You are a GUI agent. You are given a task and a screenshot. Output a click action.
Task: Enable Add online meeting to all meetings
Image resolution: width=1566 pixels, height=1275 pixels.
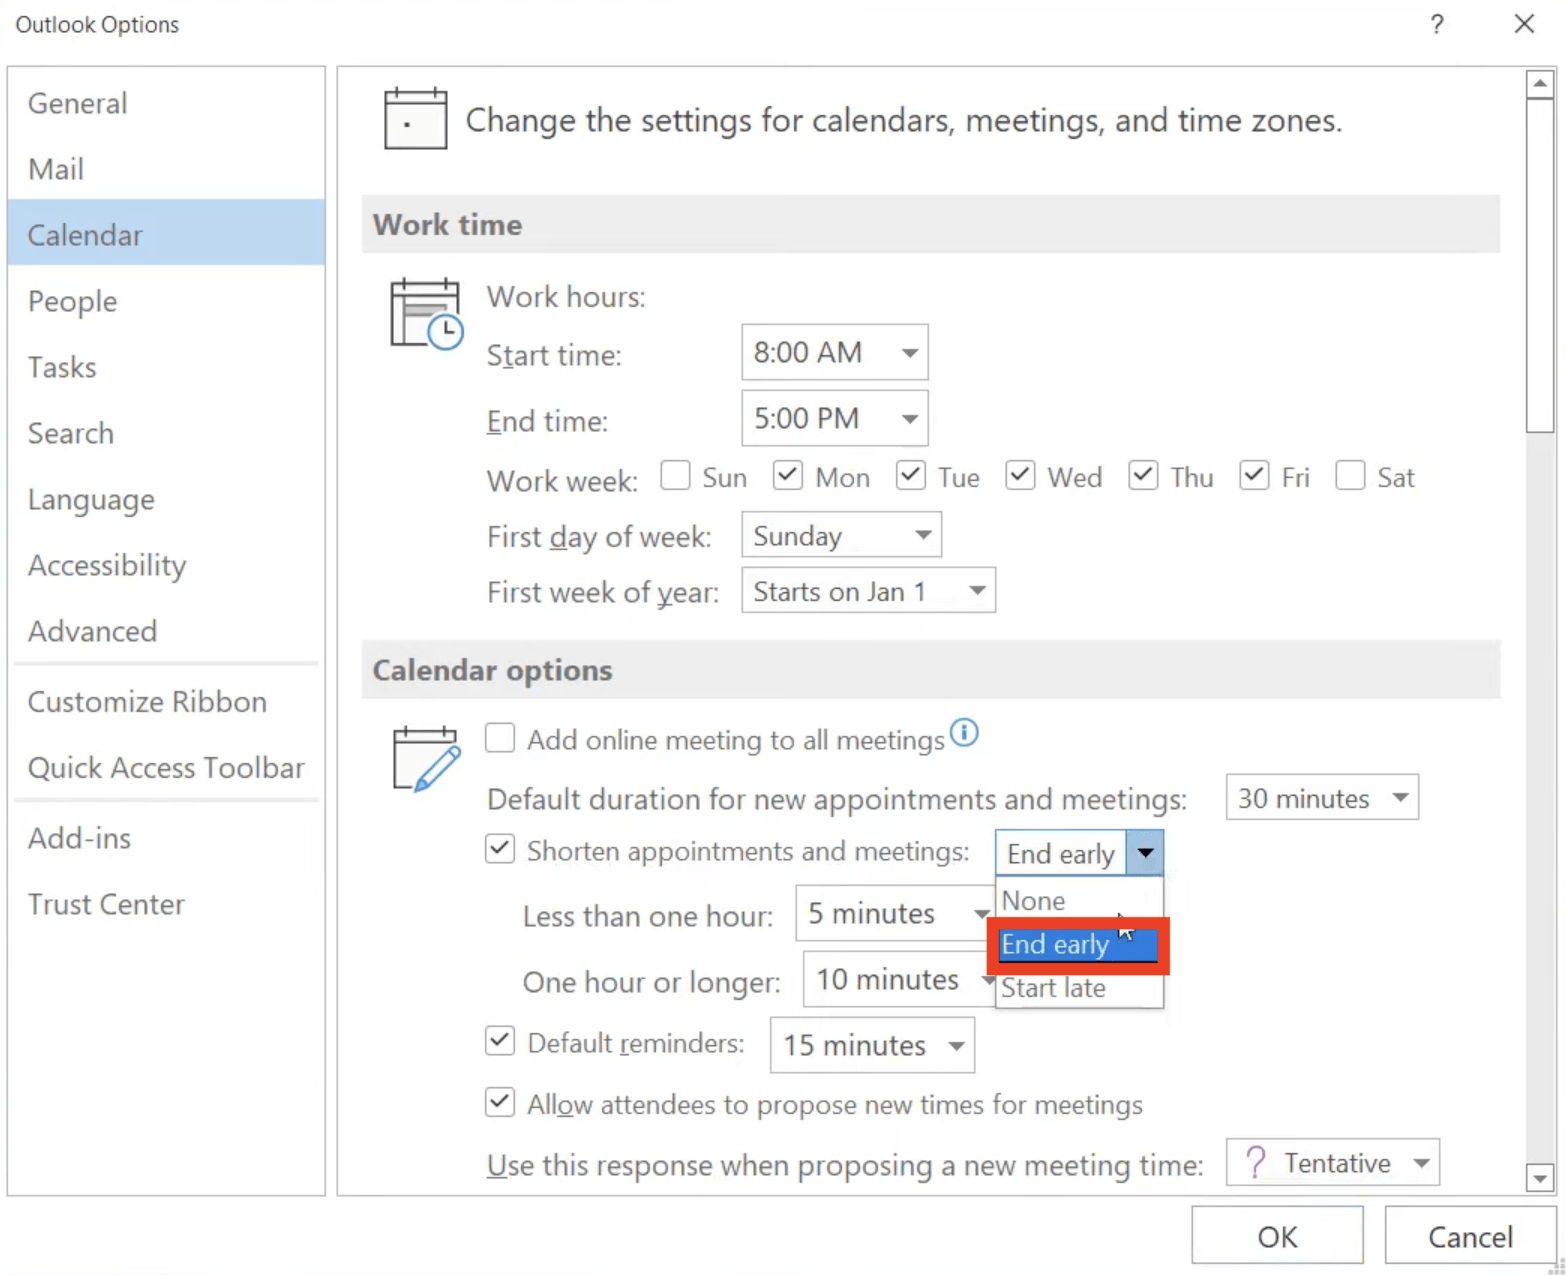click(x=500, y=738)
